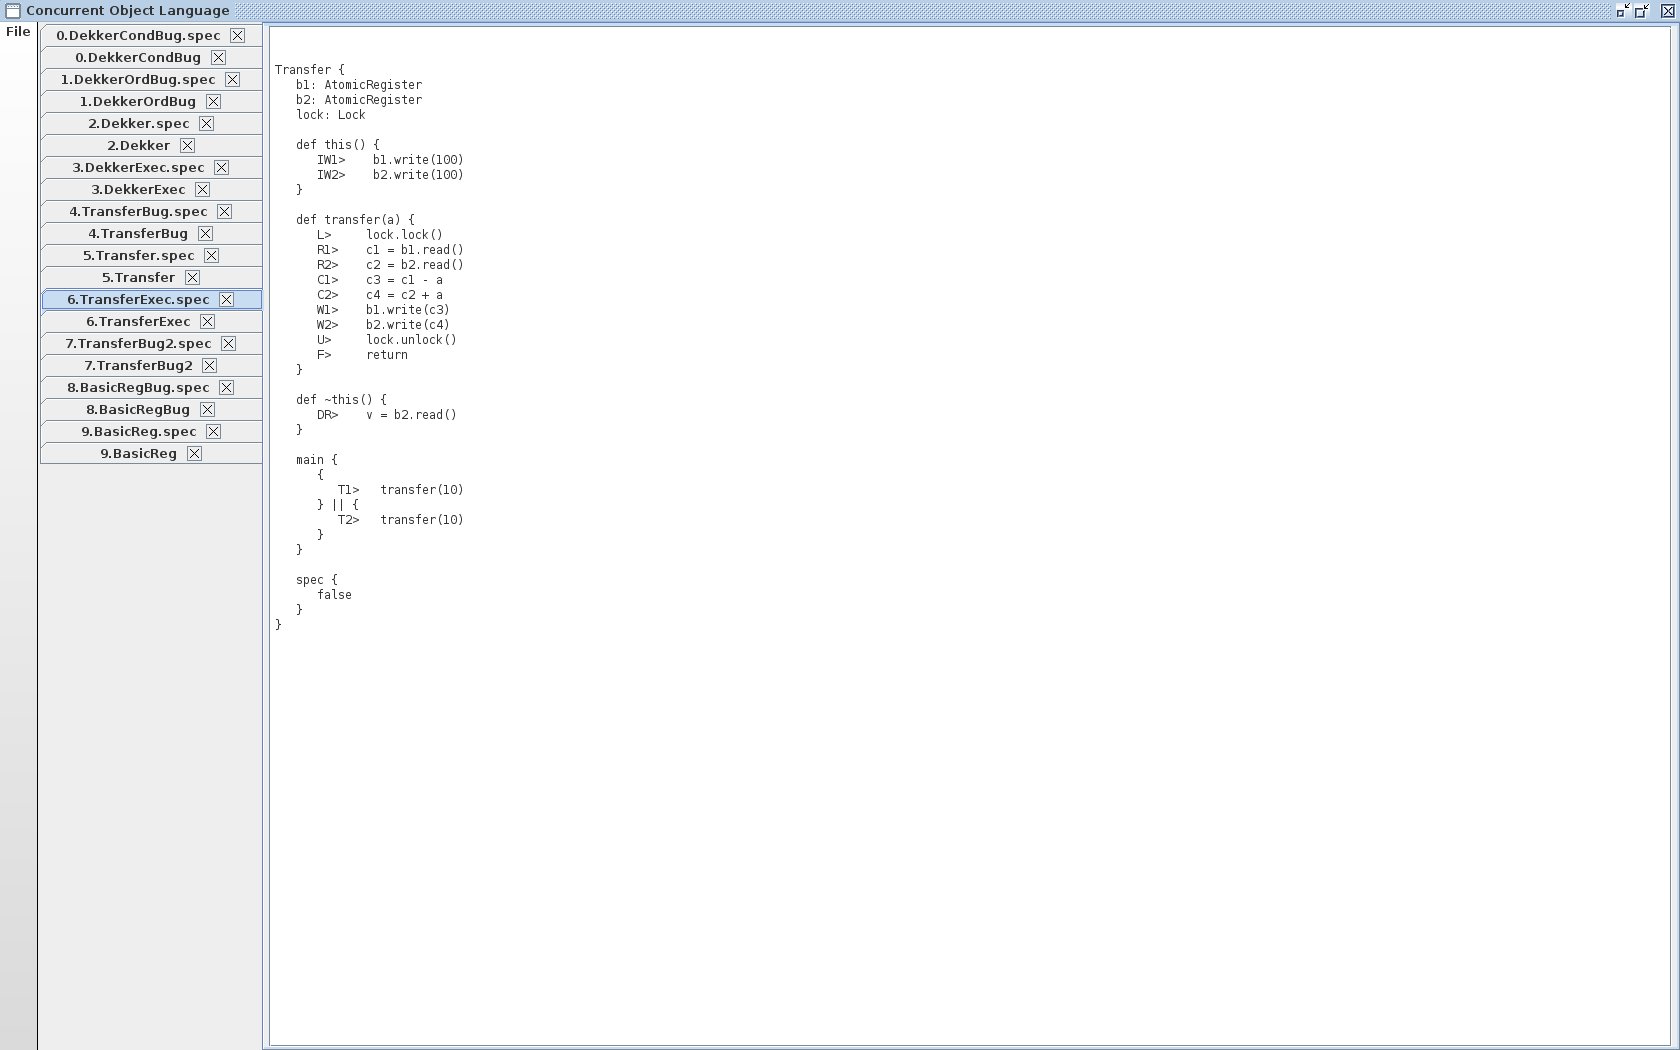1680x1050 pixels.
Task: Click the 'false' spec value
Action: click(x=334, y=595)
